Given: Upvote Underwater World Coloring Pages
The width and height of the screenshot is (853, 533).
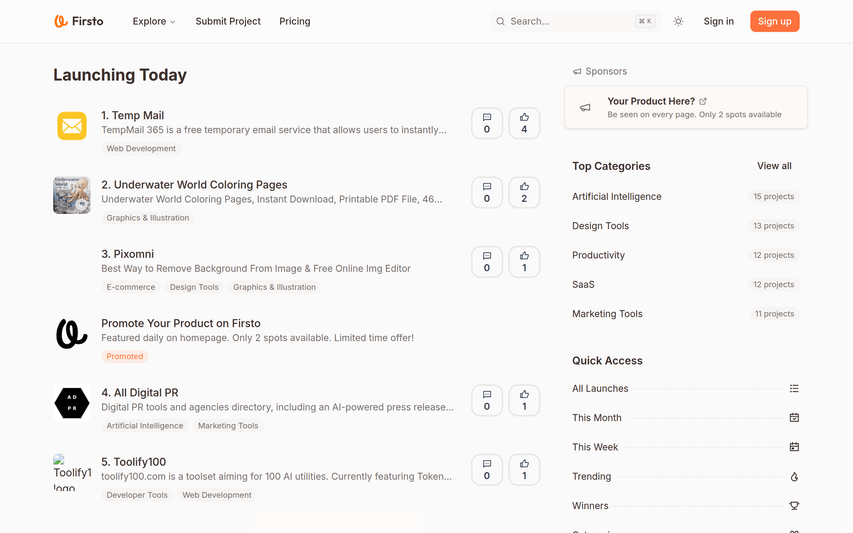Looking at the screenshot, I should pos(524,192).
